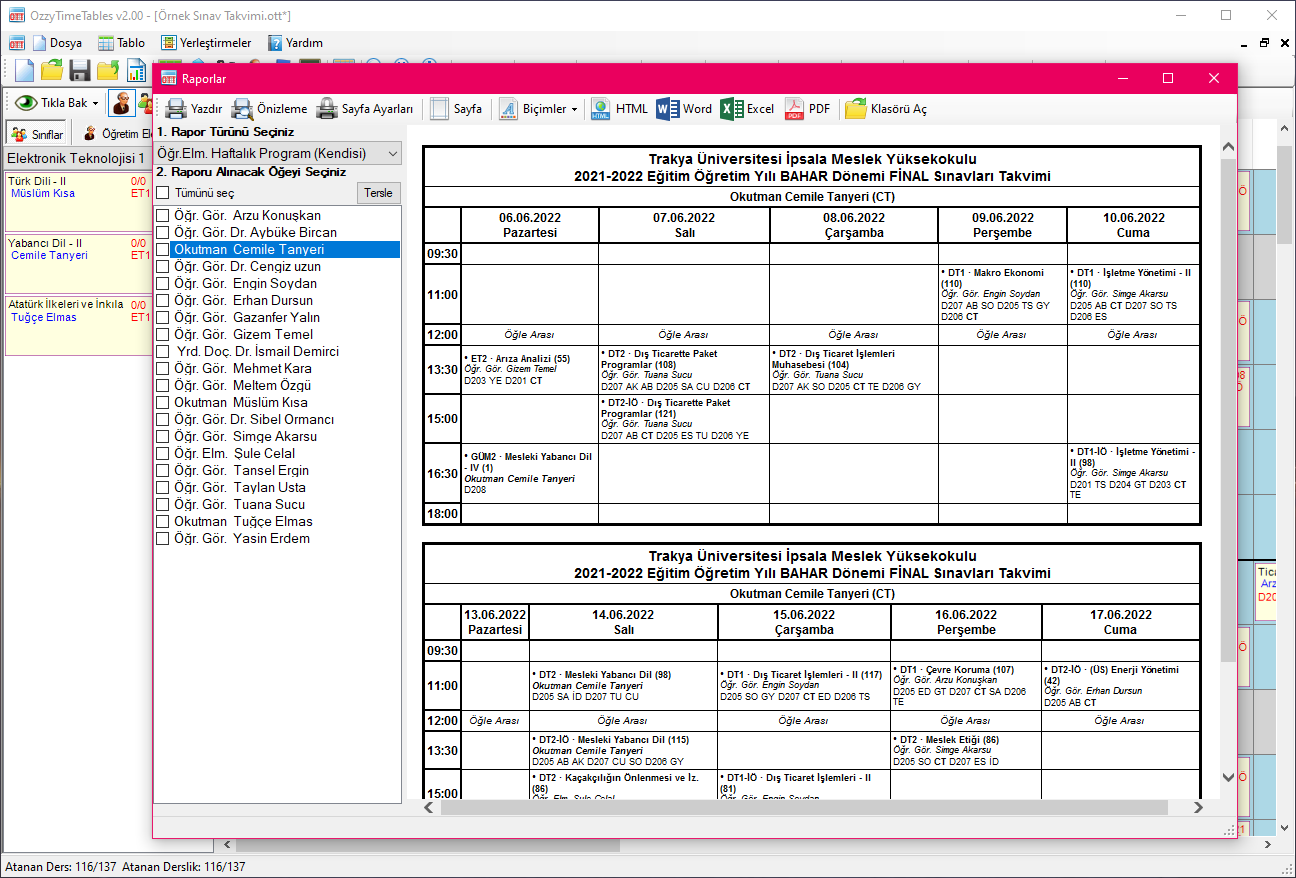Check the box for Öğr. Gör. Tuana Sucu
Screen dimensions: 1296x878
163,504
